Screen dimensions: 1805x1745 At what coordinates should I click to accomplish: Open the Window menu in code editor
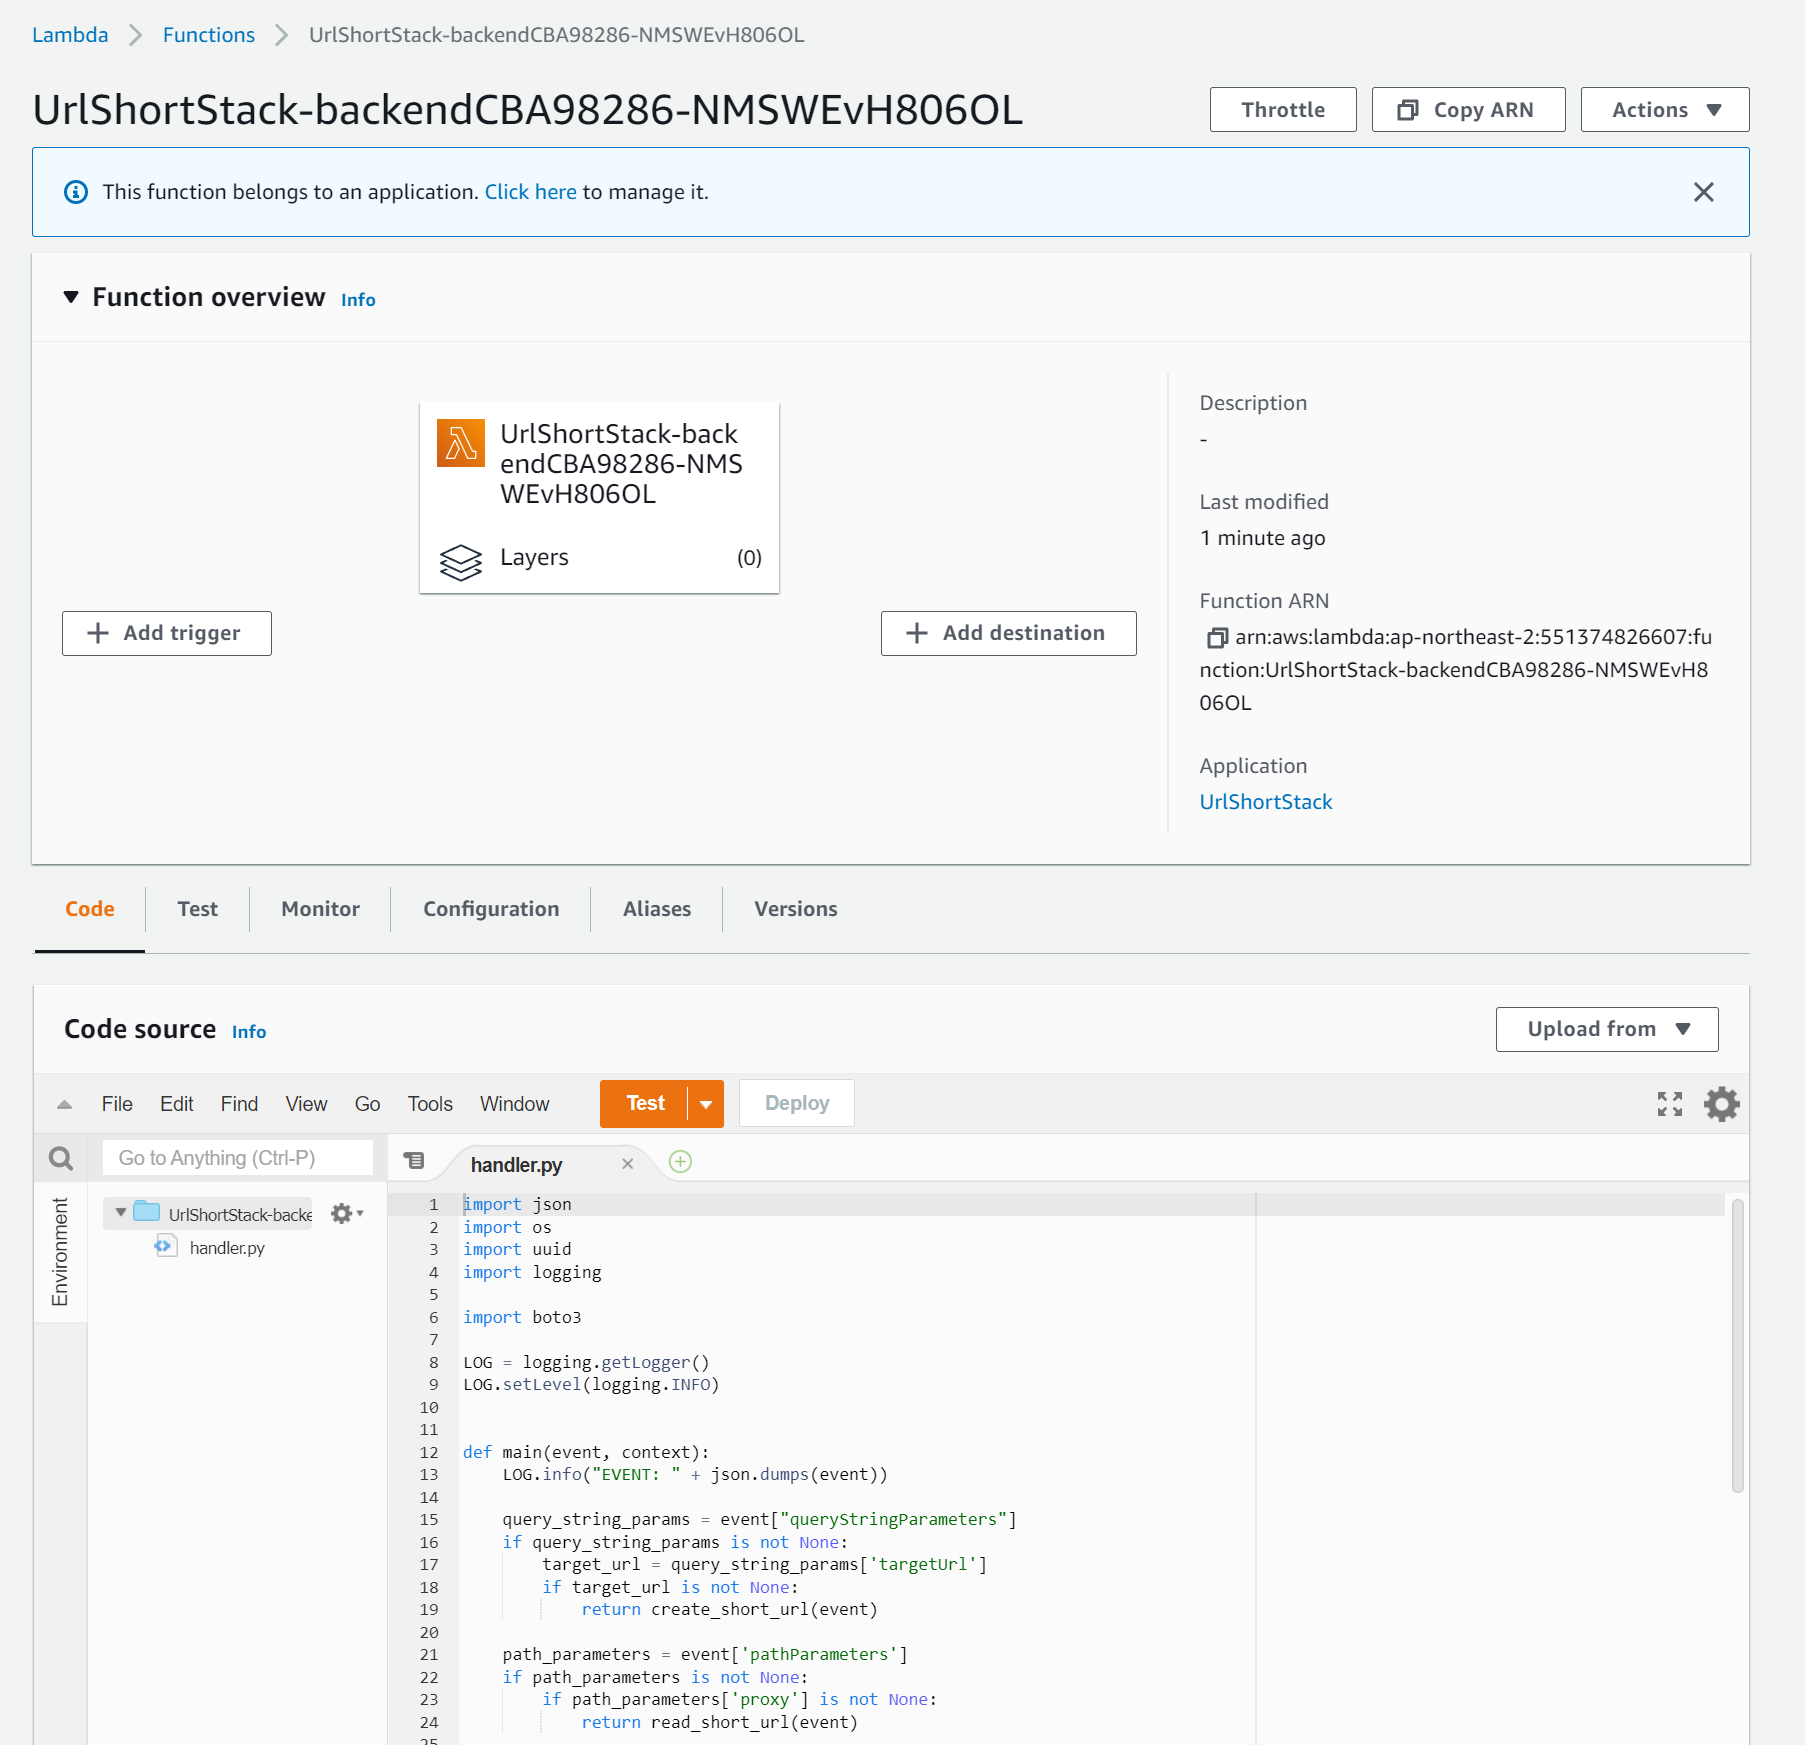point(514,1104)
